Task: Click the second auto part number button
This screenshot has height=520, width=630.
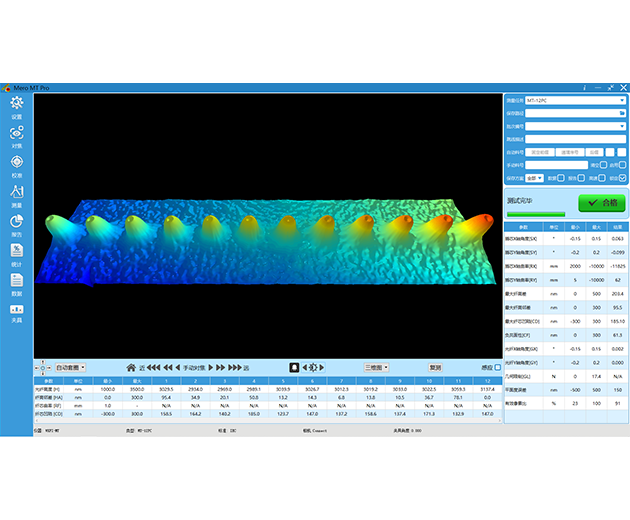Action: 570,152
